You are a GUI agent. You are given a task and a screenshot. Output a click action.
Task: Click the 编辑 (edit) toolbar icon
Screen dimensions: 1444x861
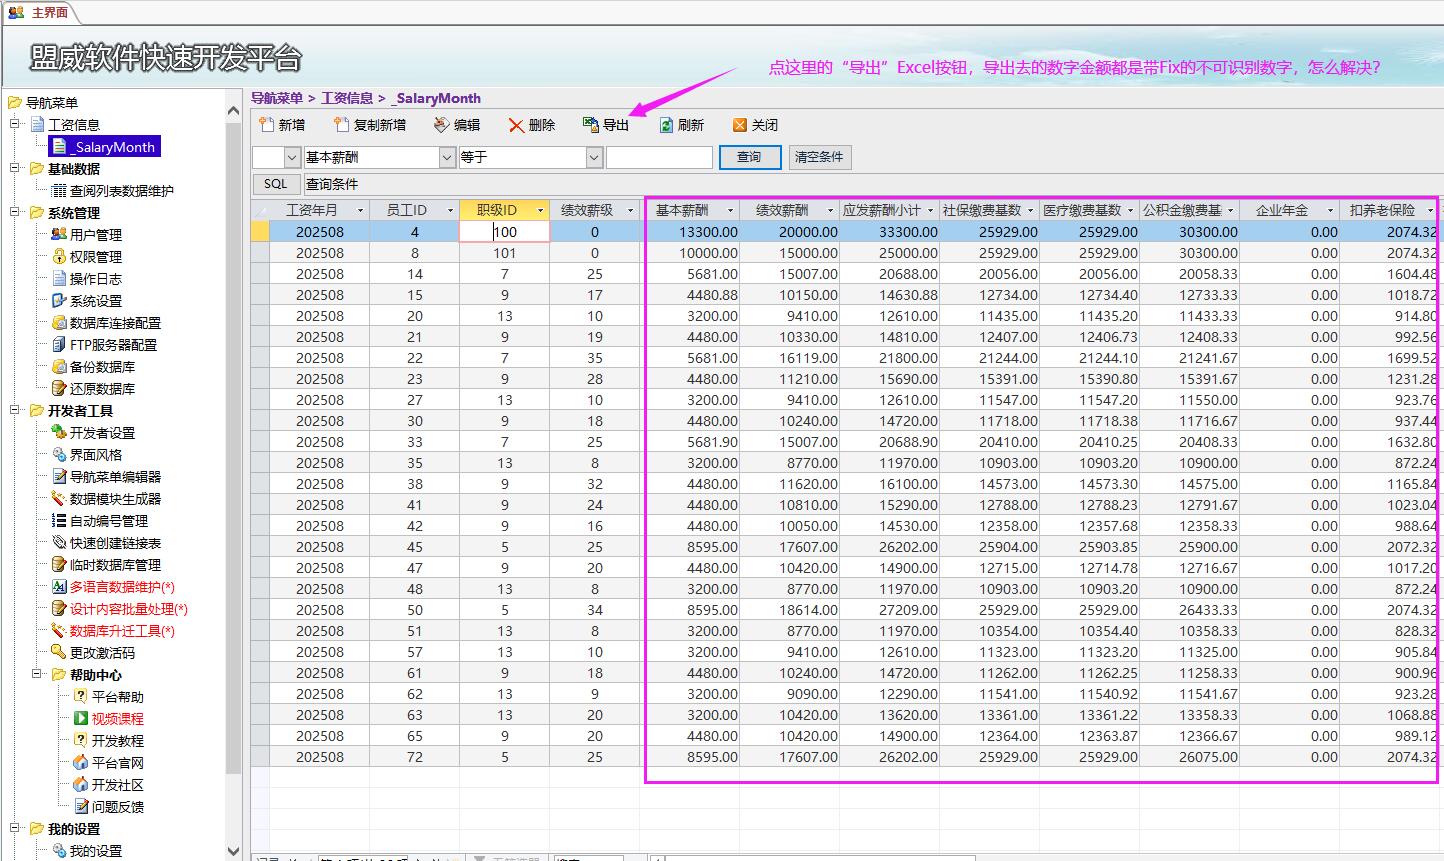coord(441,125)
